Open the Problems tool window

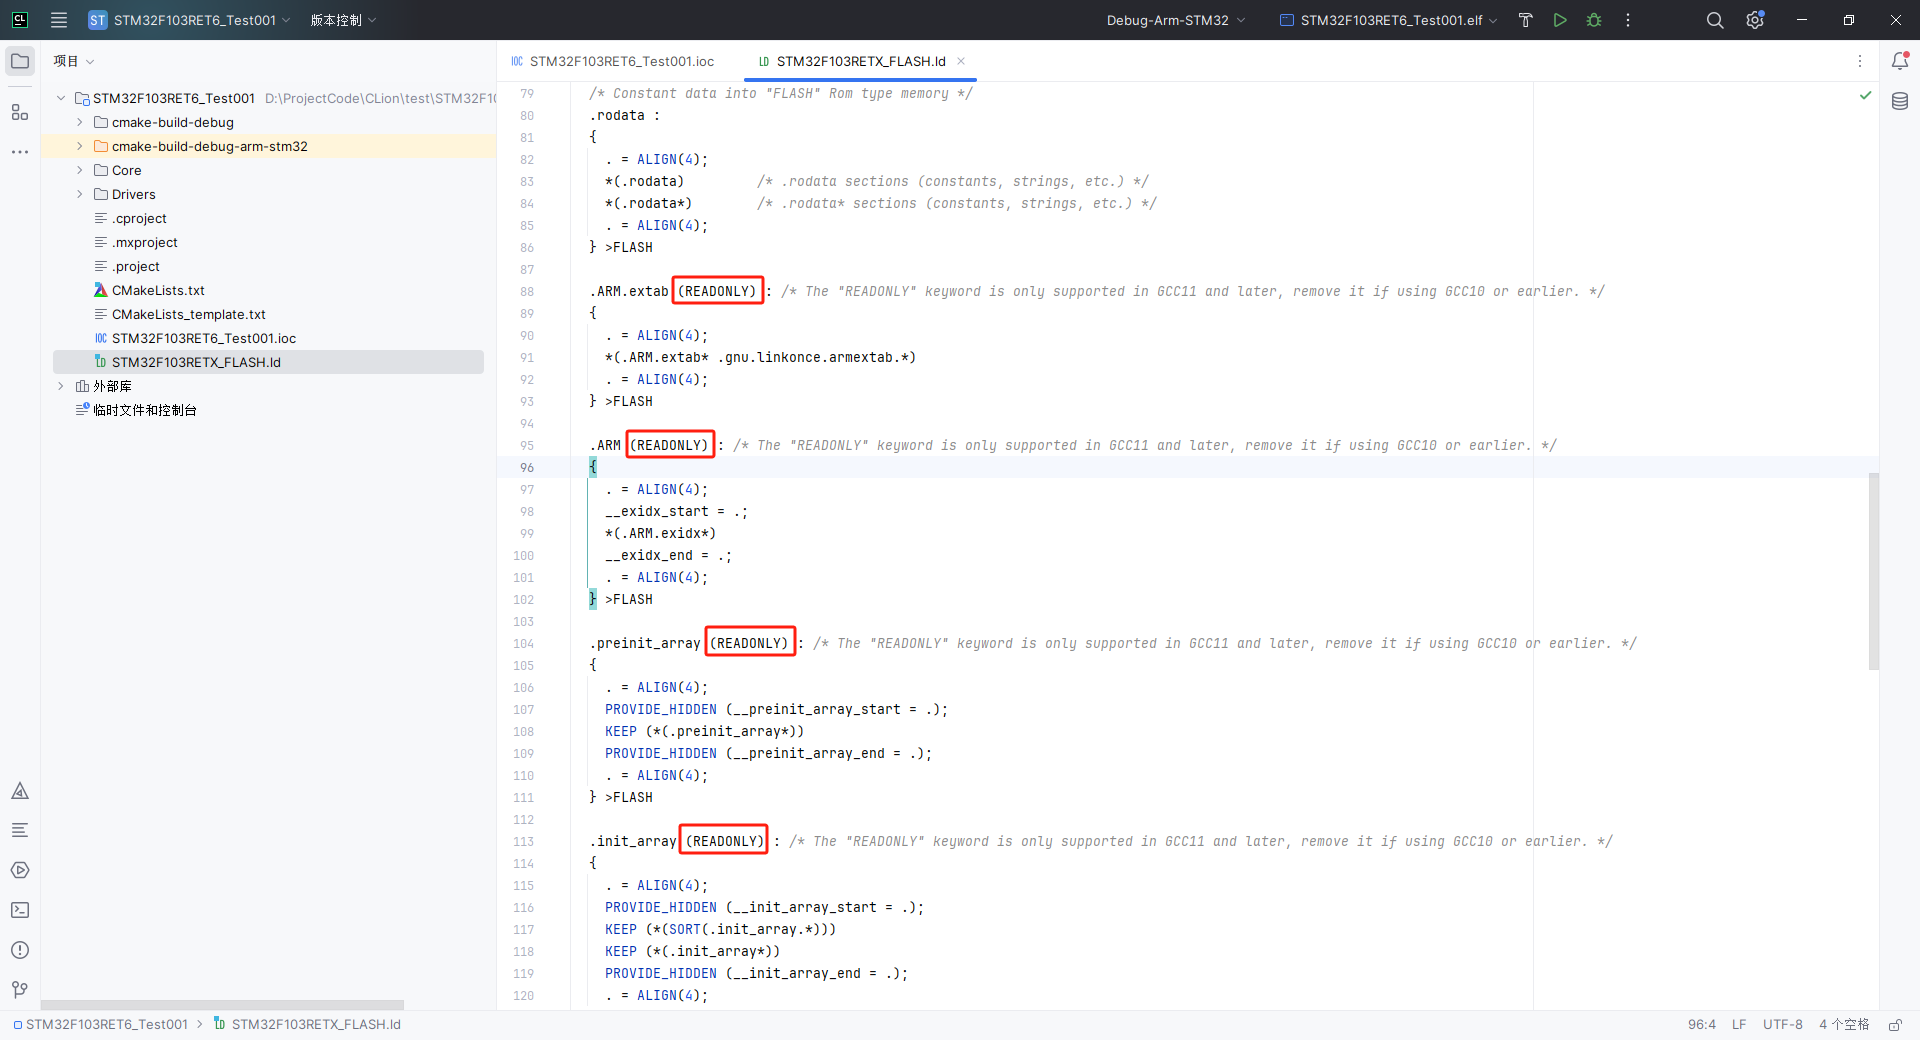coord(20,950)
